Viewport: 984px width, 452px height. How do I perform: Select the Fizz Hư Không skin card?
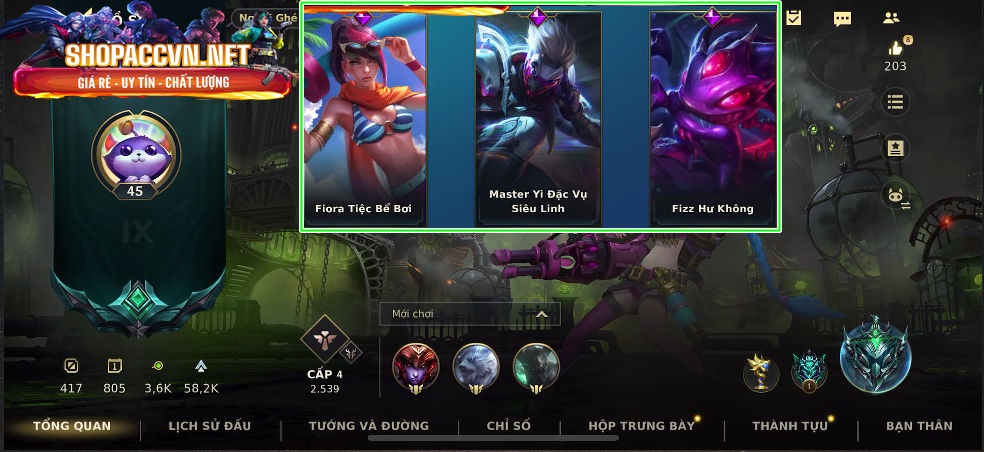713,119
